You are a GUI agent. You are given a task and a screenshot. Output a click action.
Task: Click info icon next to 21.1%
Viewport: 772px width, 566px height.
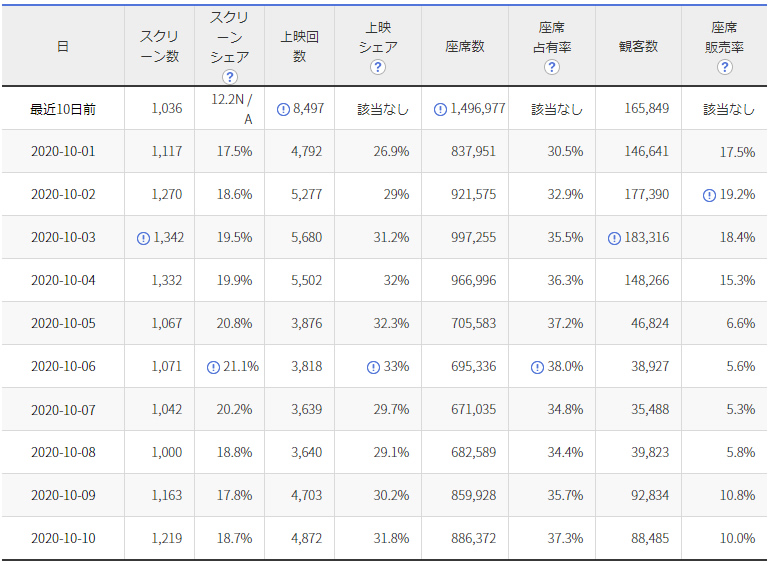point(213,367)
